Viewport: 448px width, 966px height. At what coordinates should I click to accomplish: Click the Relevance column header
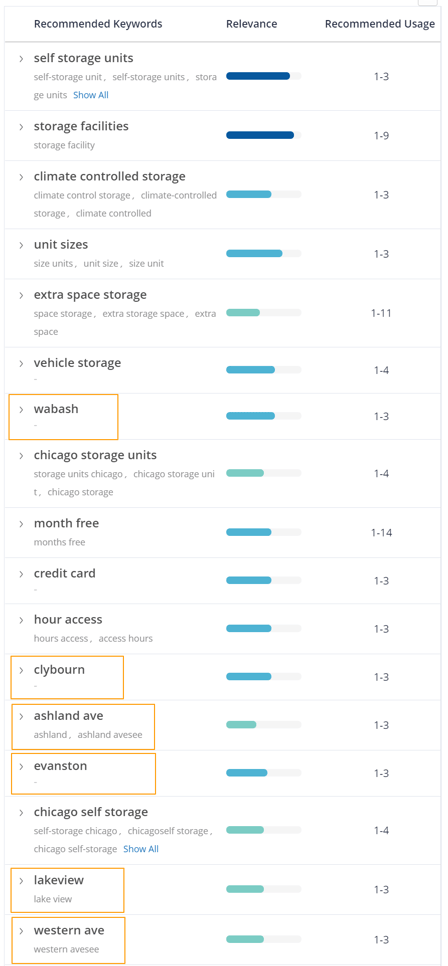pyautogui.click(x=251, y=24)
